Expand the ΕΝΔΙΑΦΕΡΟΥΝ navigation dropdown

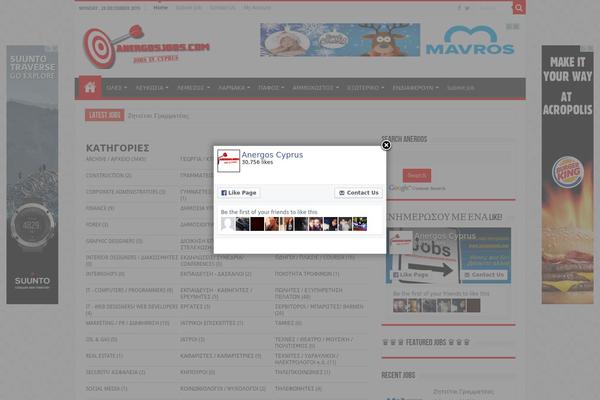[x=416, y=88]
